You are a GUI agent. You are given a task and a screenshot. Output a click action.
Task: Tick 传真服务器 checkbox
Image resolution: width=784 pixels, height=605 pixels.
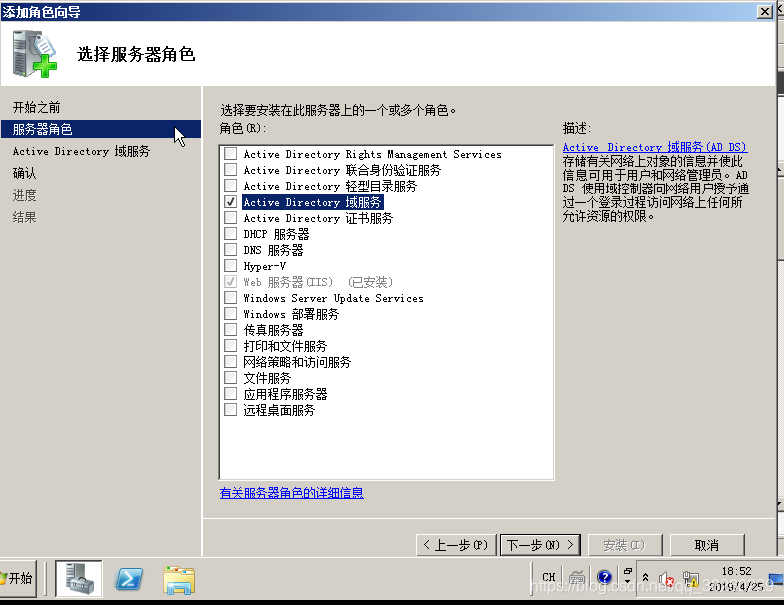coord(230,330)
